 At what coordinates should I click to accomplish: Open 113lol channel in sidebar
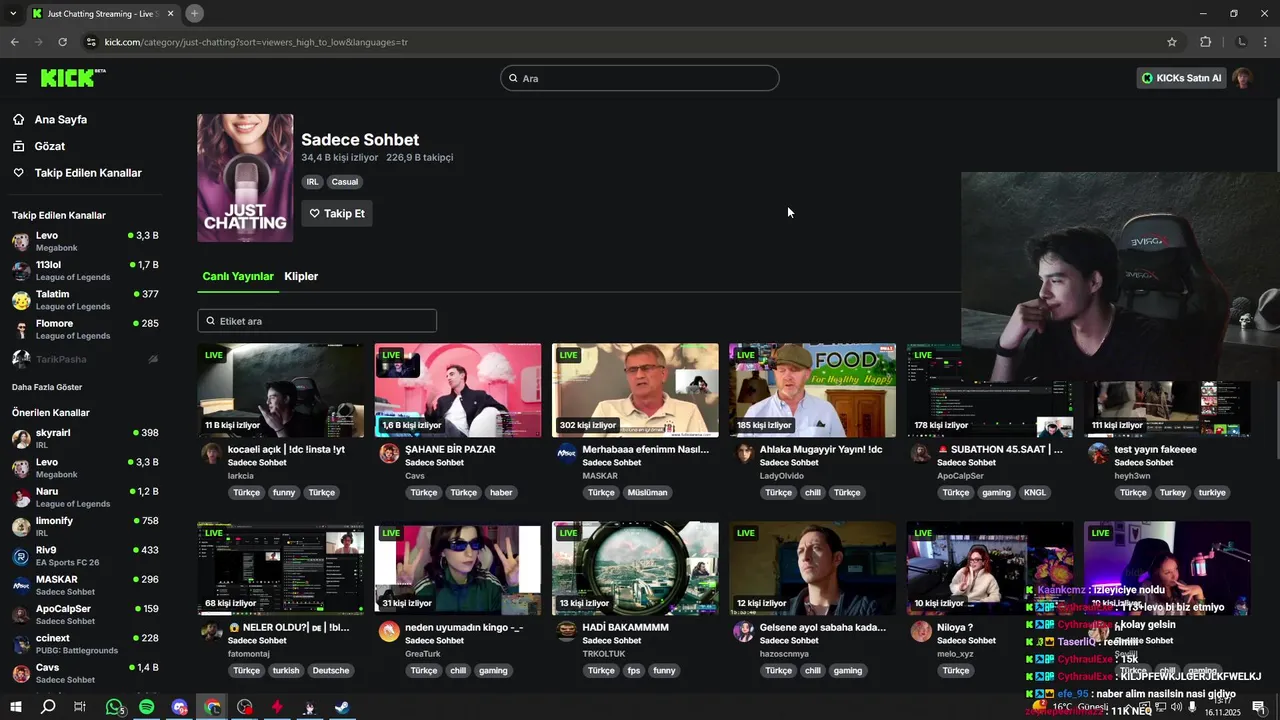85,271
